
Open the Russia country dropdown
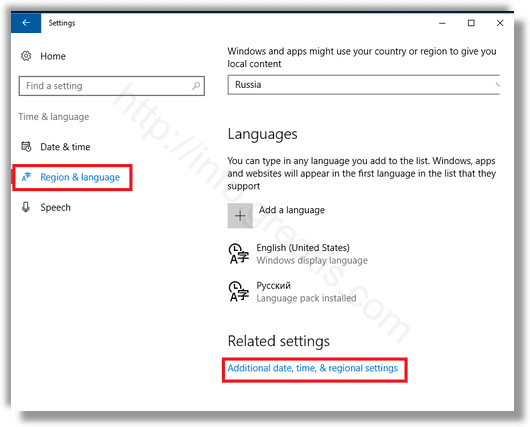364,85
